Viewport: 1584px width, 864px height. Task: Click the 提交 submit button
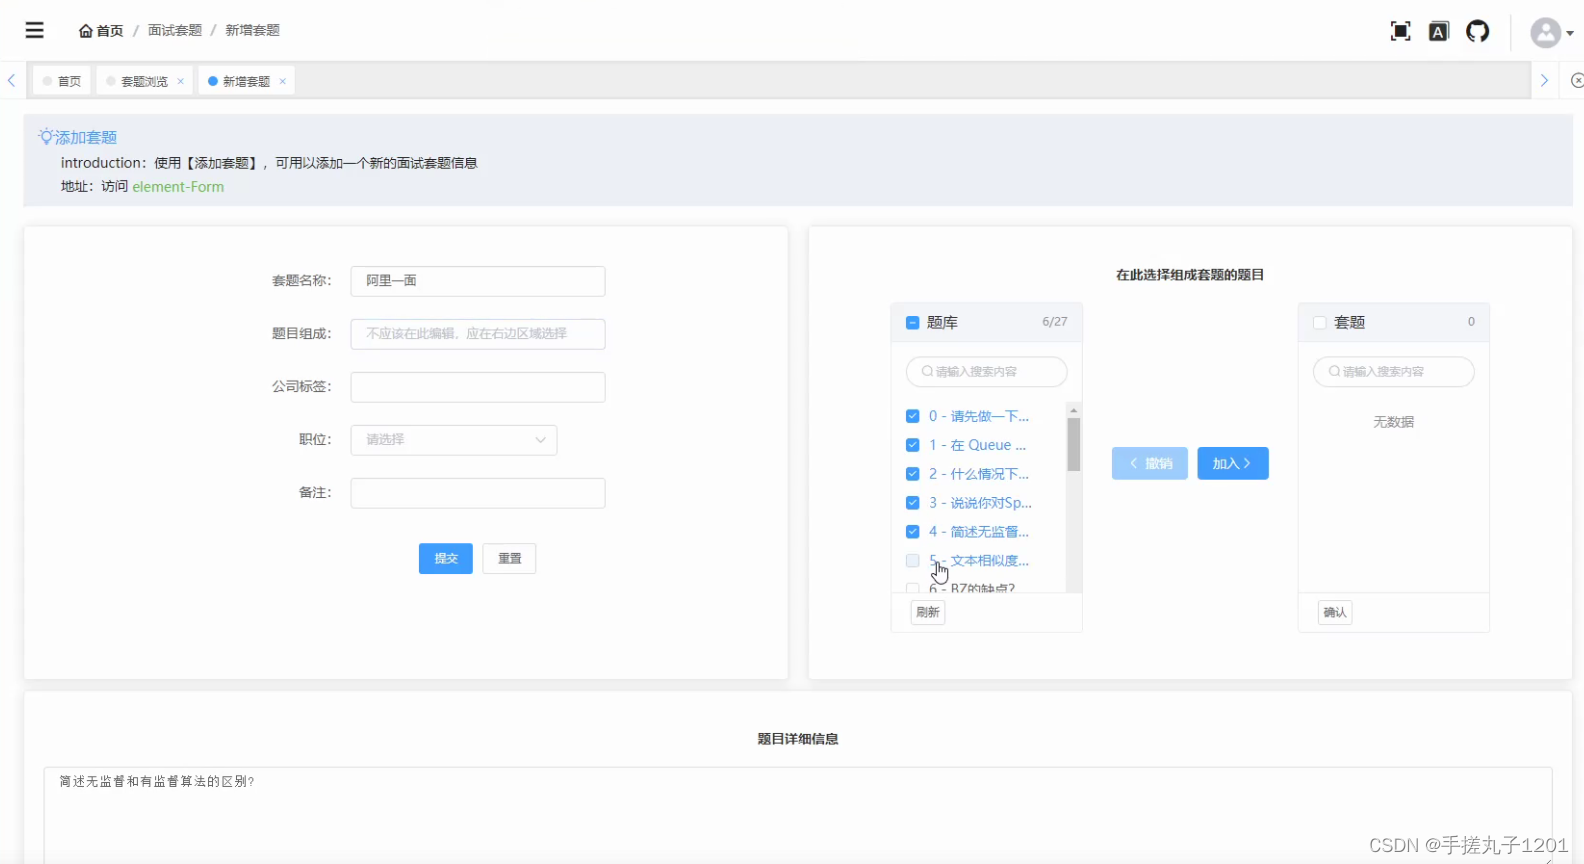446,558
